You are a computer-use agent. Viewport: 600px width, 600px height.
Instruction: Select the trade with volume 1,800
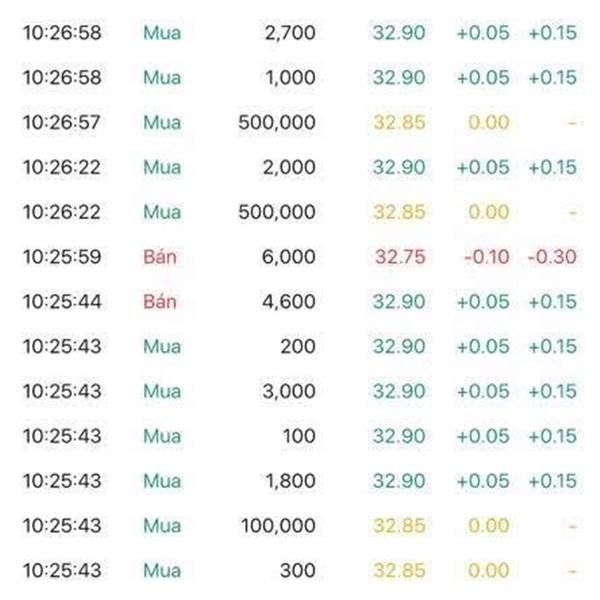(300, 481)
